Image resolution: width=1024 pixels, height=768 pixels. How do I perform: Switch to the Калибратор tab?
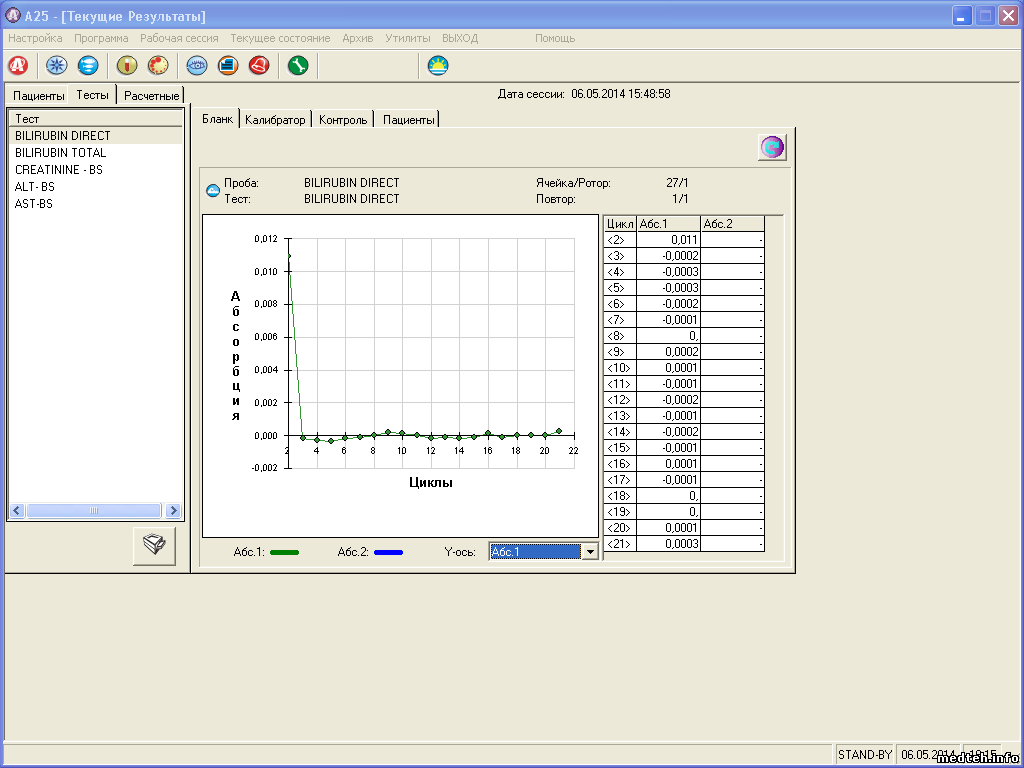point(275,120)
